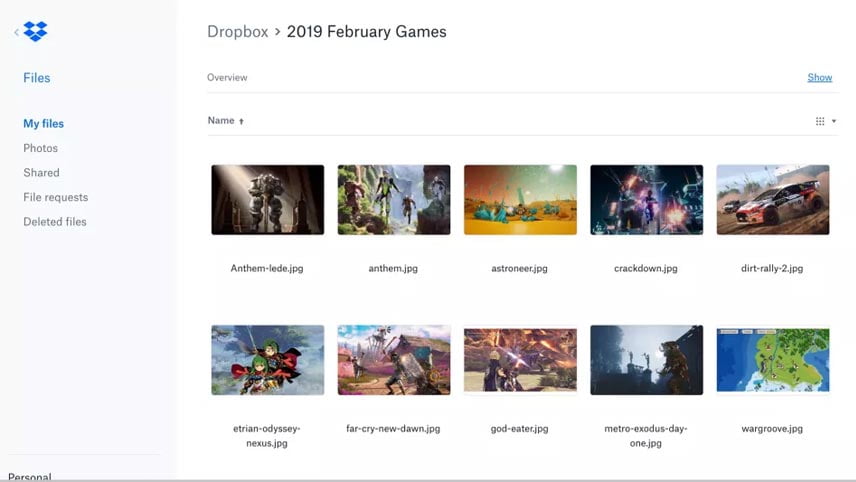856x482 pixels.
Task: Open File requests in the sidebar
Action: pos(55,197)
